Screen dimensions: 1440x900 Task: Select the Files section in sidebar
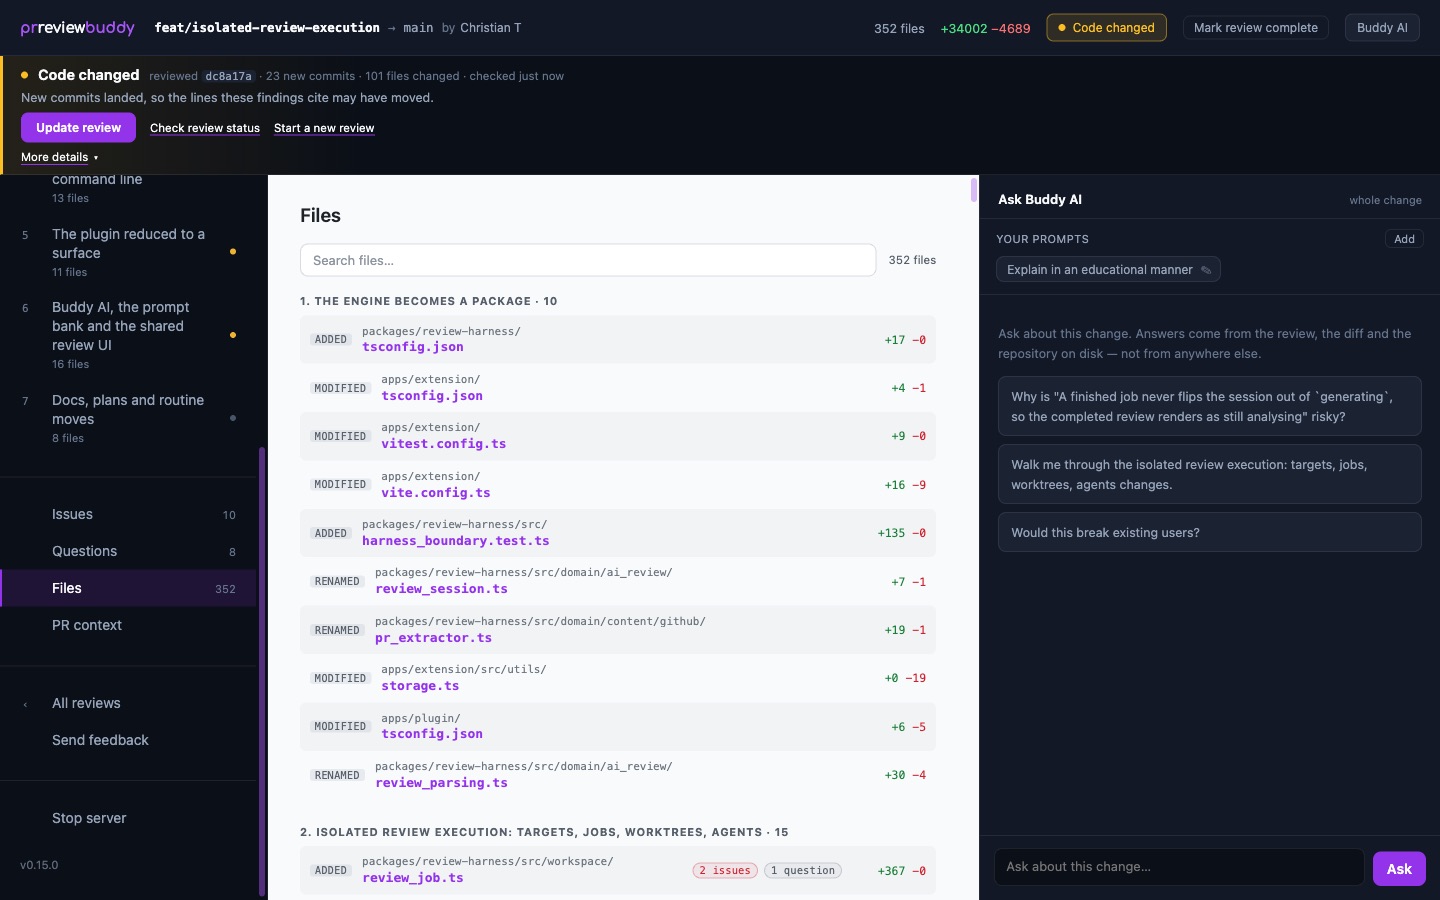pyautogui.click(x=128, y=588)
